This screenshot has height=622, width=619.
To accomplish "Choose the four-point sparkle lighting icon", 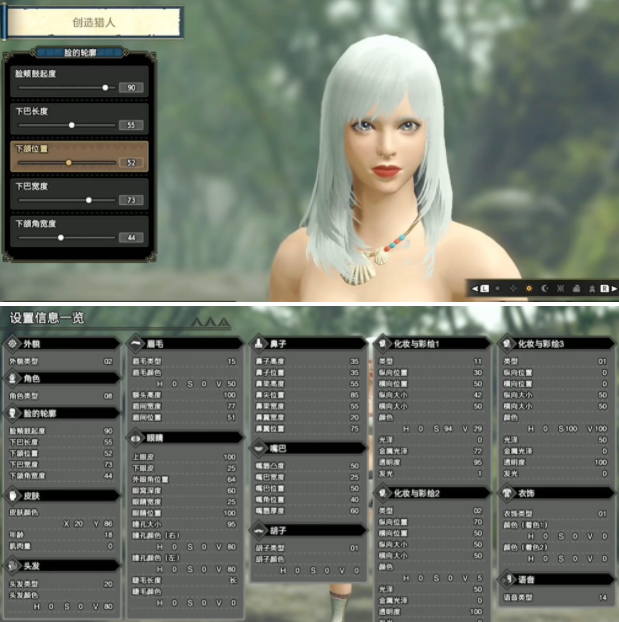I will [x=513, y=288].
